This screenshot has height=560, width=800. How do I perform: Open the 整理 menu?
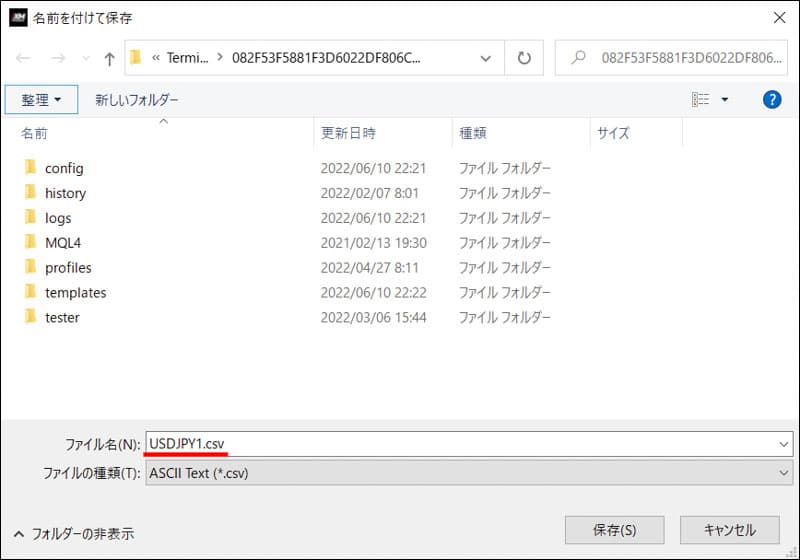[41, 100]
